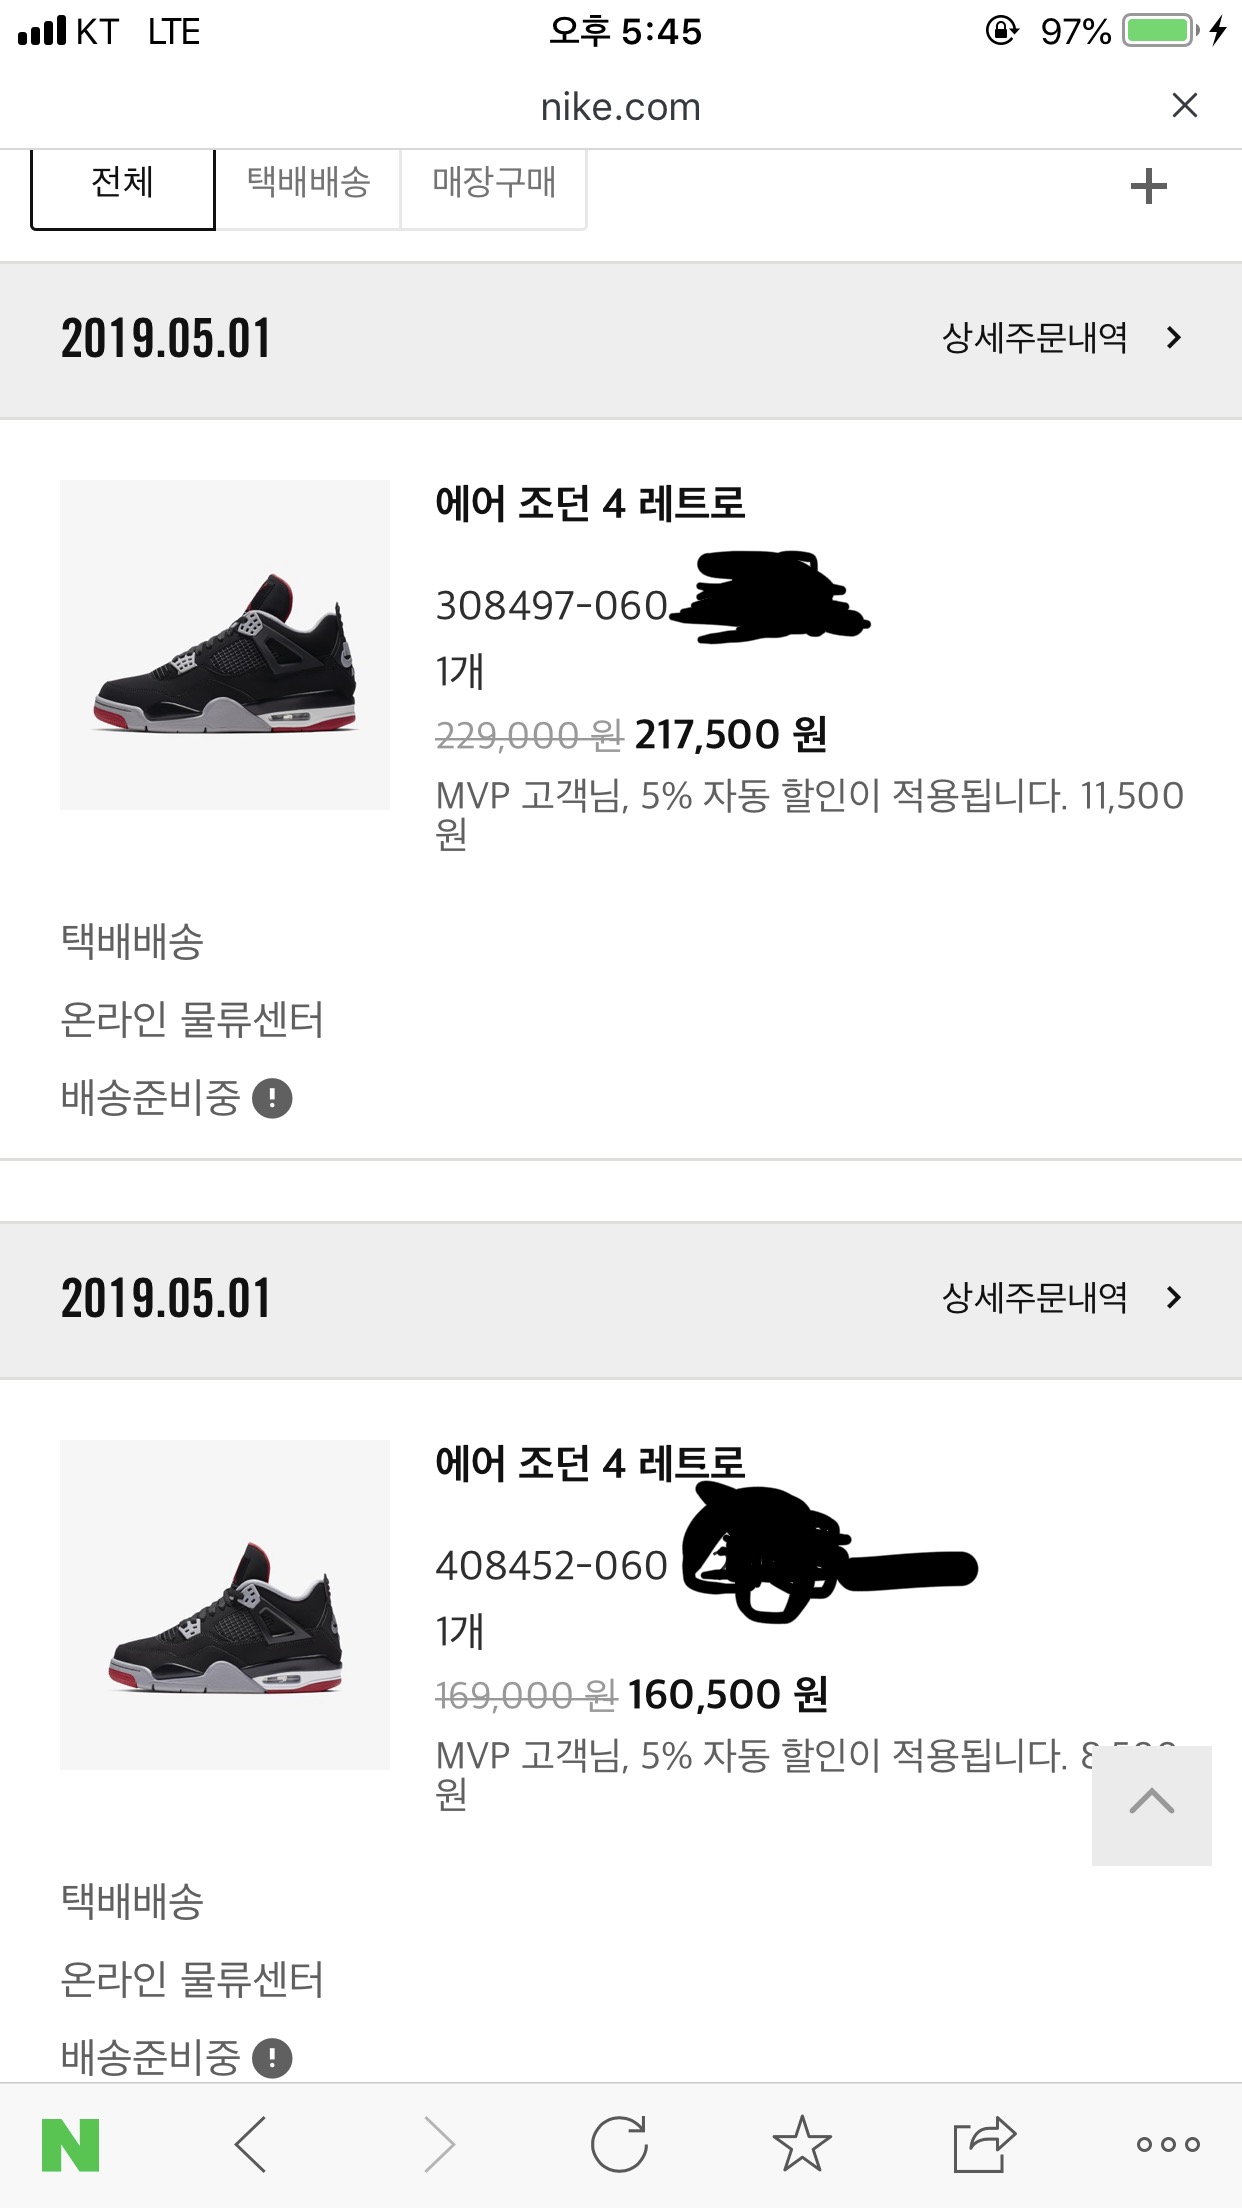1242x2208 pixels.
Task: Bookmark the page with the star icon
Action: 802,2143
